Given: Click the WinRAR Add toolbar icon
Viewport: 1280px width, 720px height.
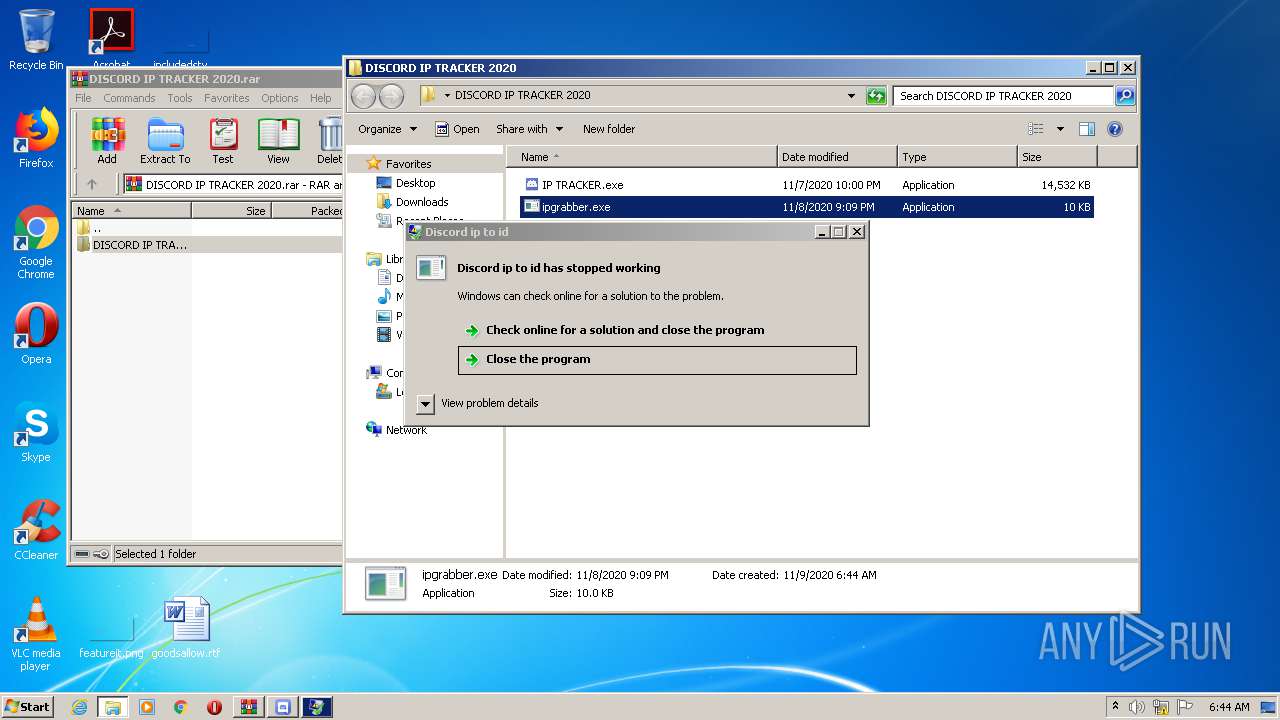Looking at the screenshot, I should 107,141.
